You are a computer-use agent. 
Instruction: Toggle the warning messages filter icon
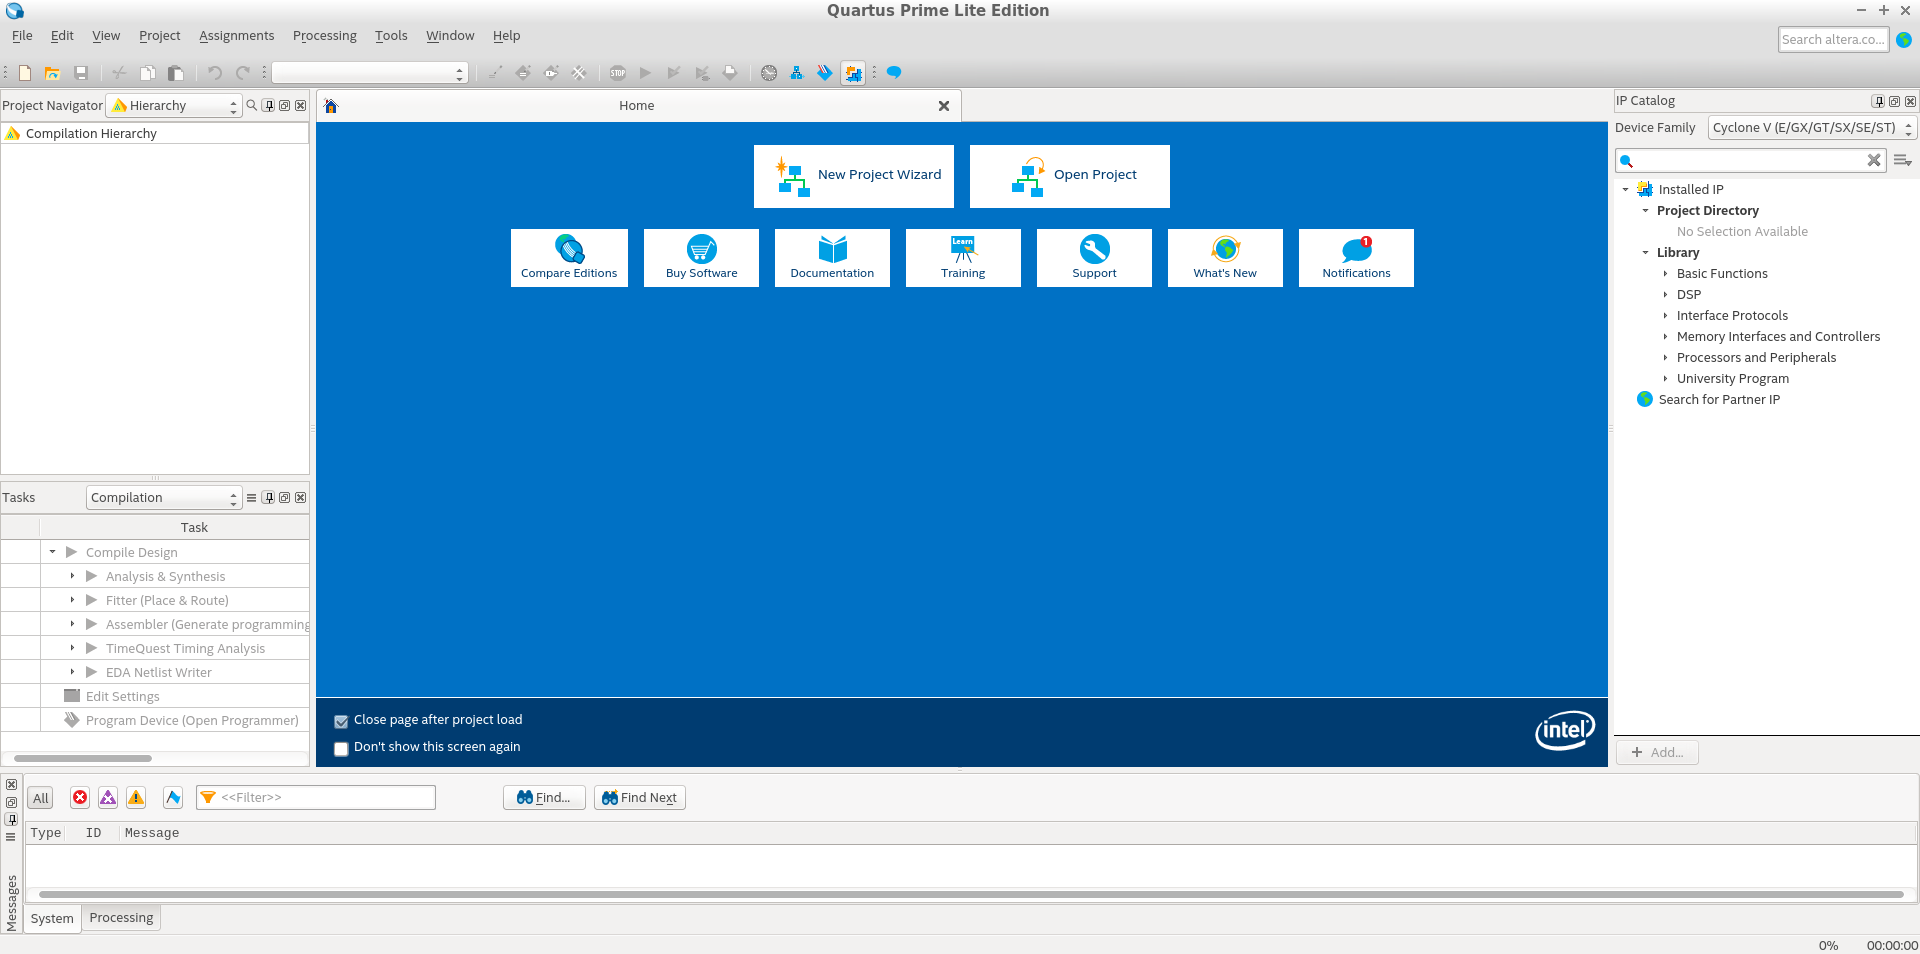[x=136, y=797]
